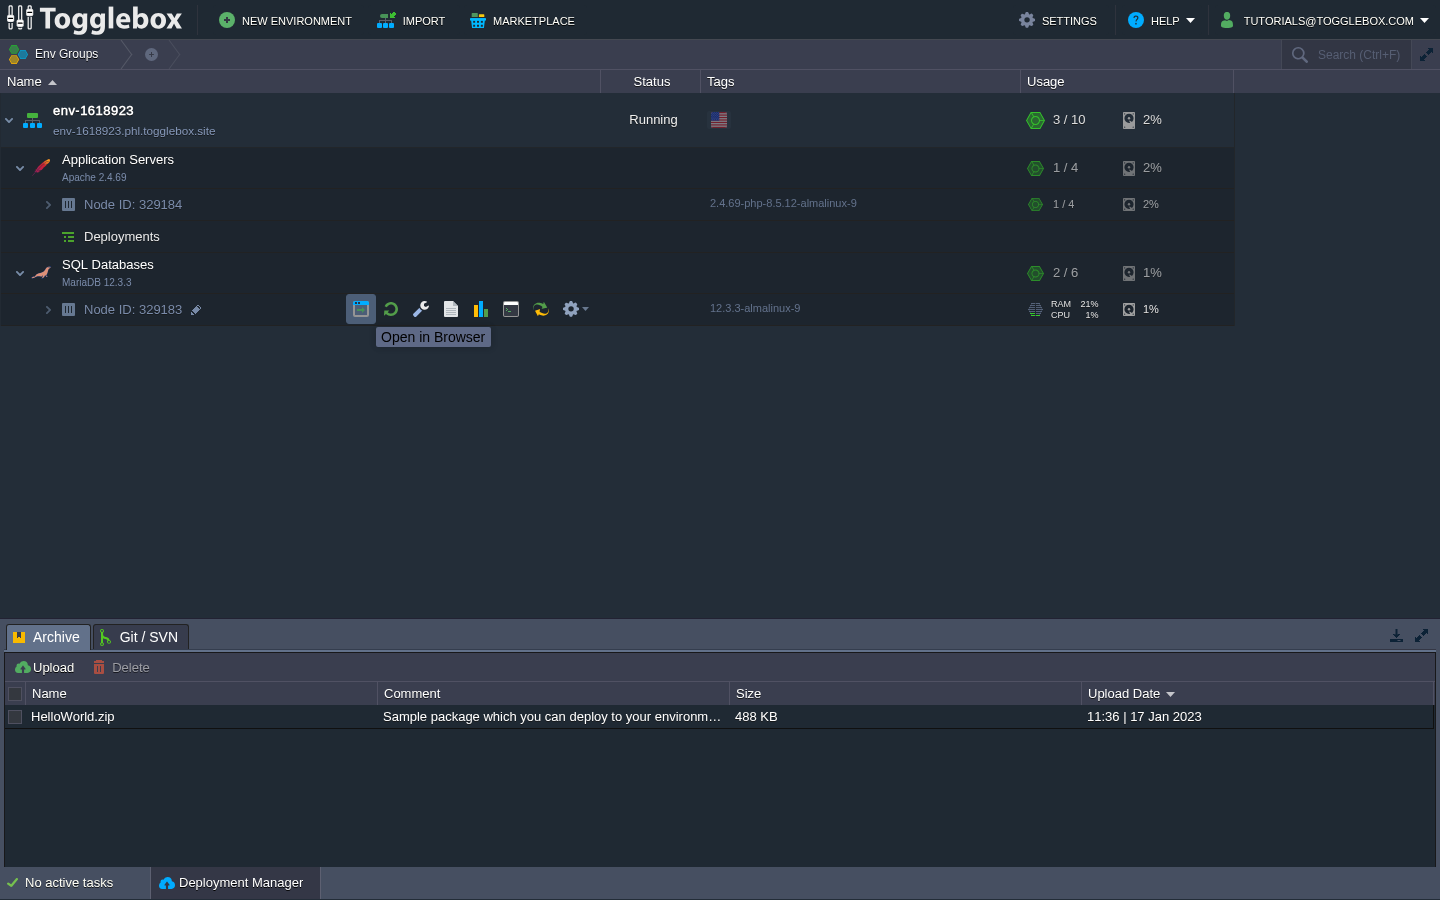Click RAM/CPU usage indicator for node 329183

pyautogui.click(x=1064, y=310)
